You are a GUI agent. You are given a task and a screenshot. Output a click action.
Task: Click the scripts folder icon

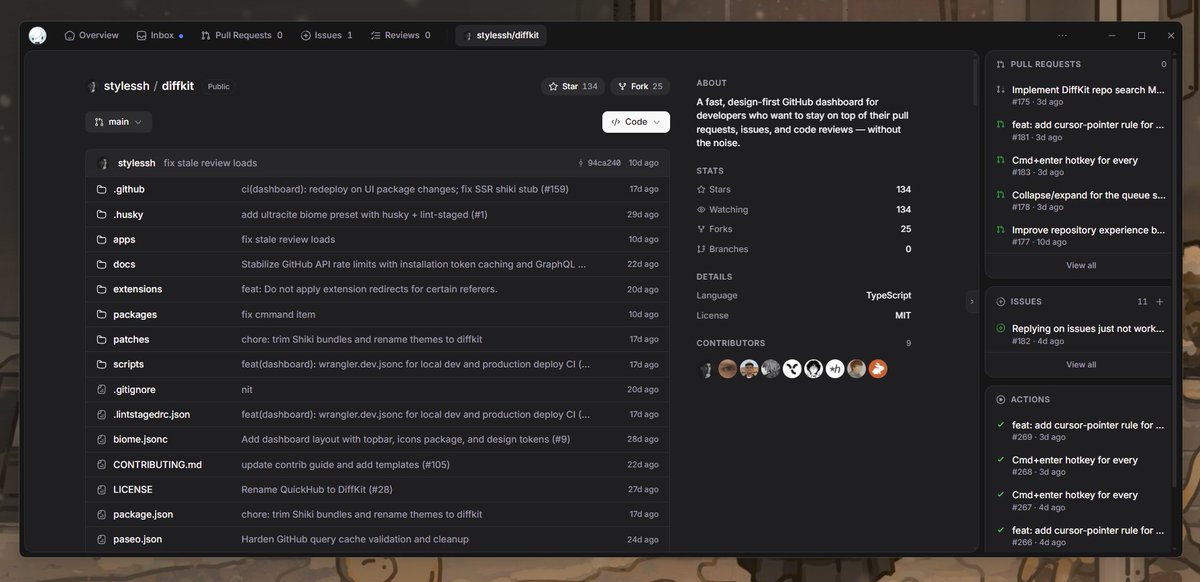pyautogui.click(x=101, y=364)
